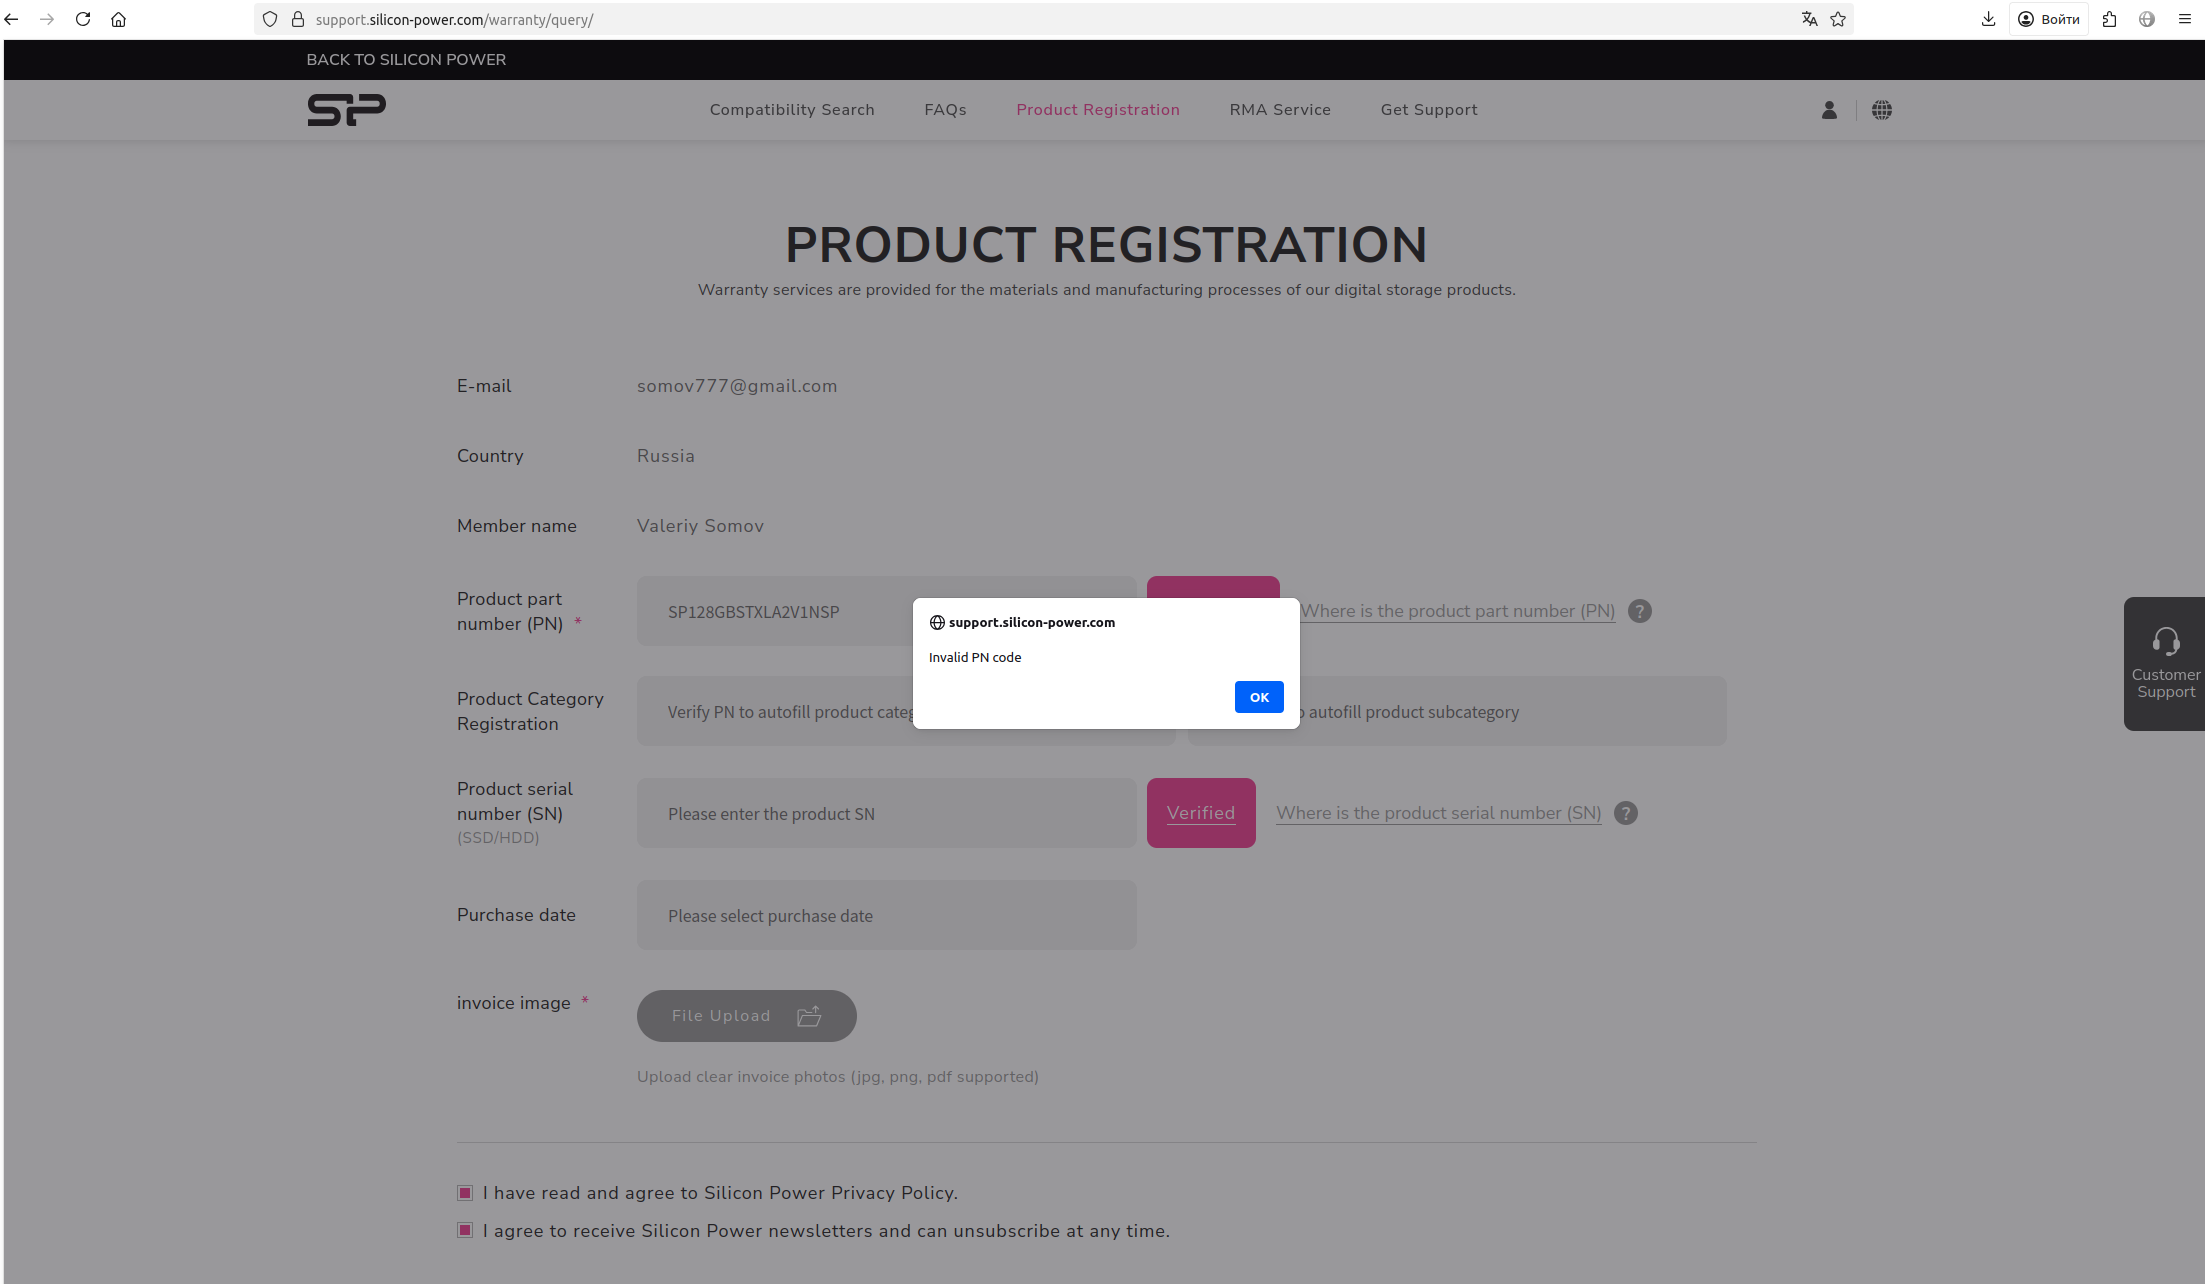
Task: Open the RMA Service menu item
Action: click(1280, 110)
